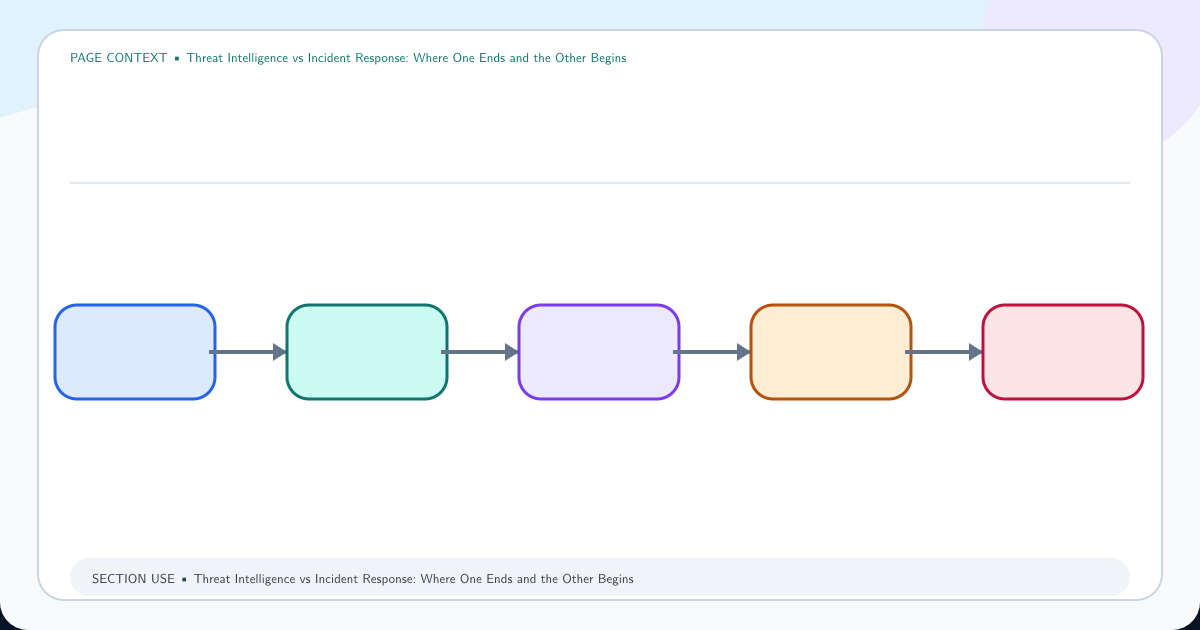The image size is (1200, 630).
Task: Click the SECTION USE footer text
Action: [363, 579]
